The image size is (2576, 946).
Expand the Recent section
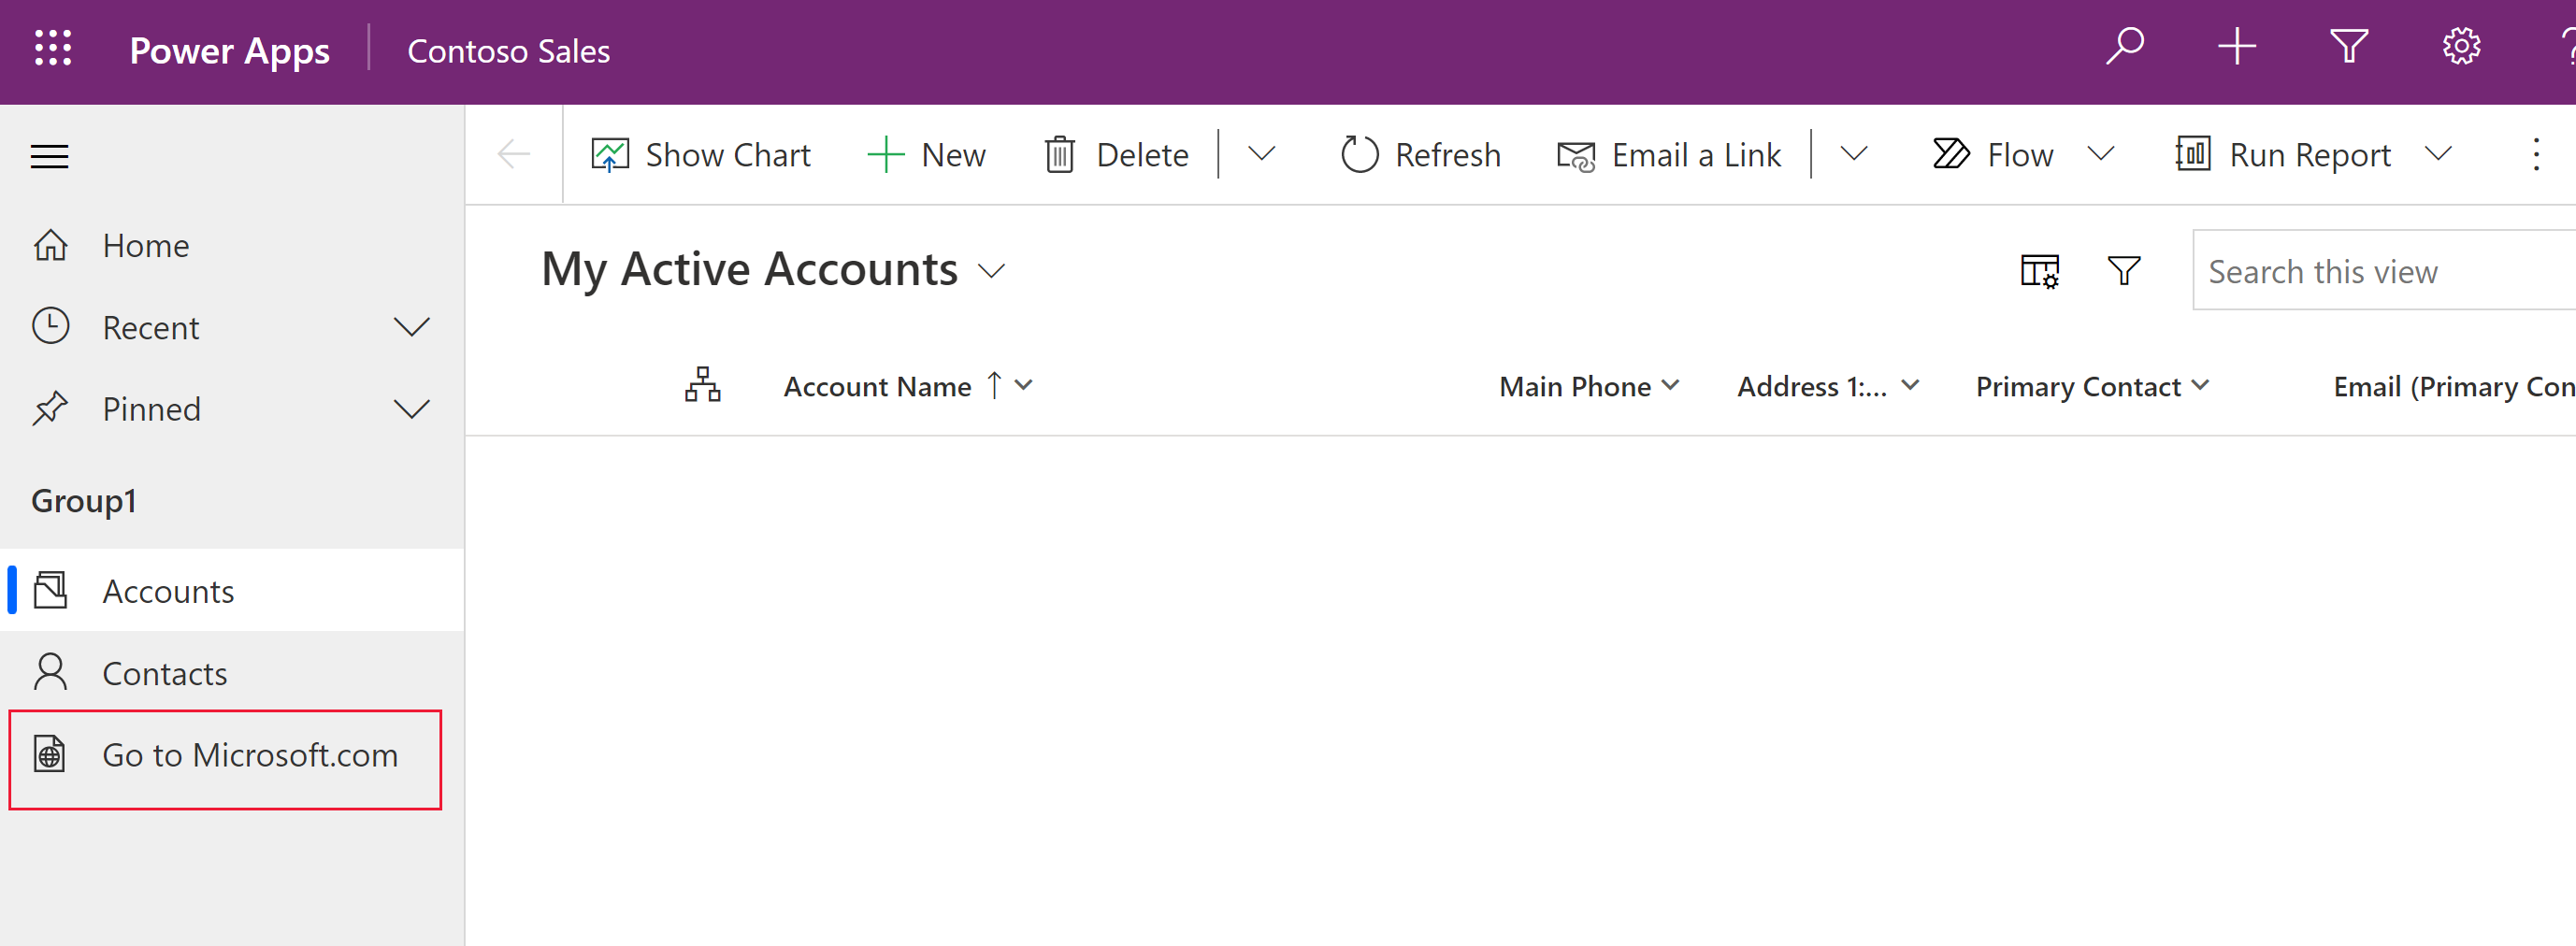coord(411,326)
